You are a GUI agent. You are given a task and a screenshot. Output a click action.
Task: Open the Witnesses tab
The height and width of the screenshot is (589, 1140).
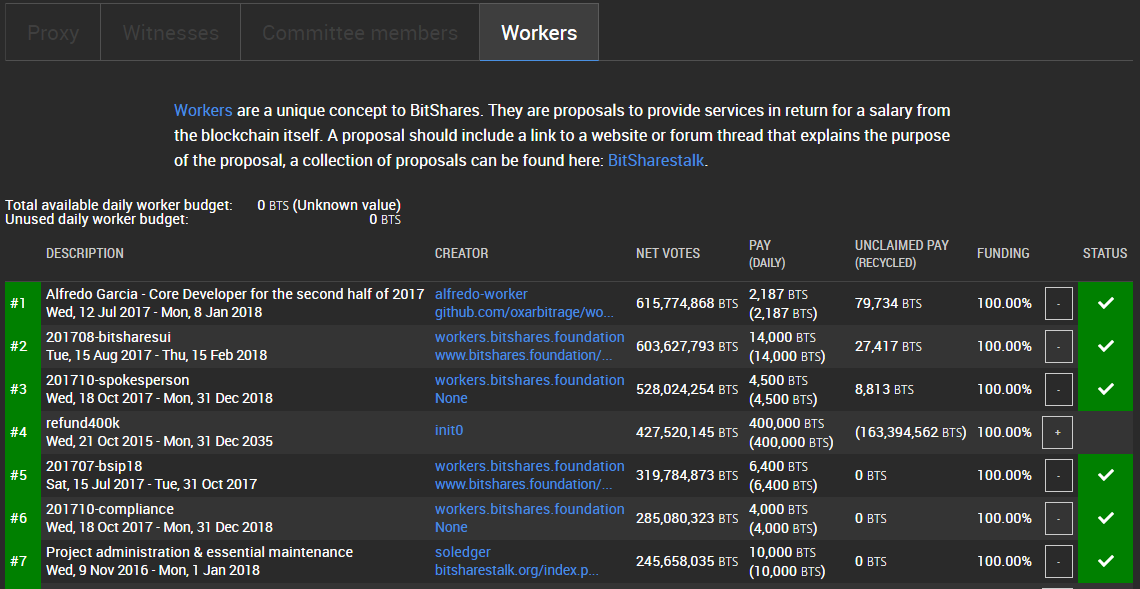click(171, 33)
